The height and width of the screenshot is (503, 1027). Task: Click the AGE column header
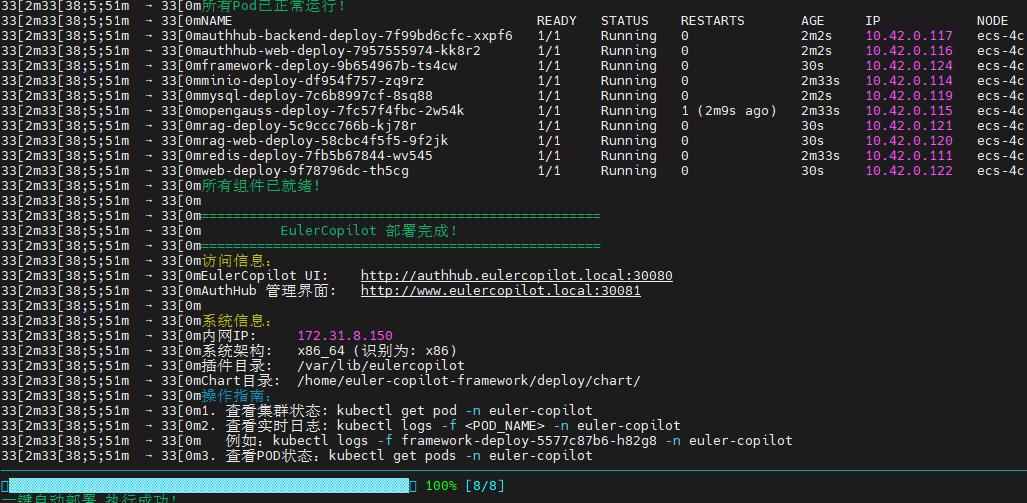(813, 20)
